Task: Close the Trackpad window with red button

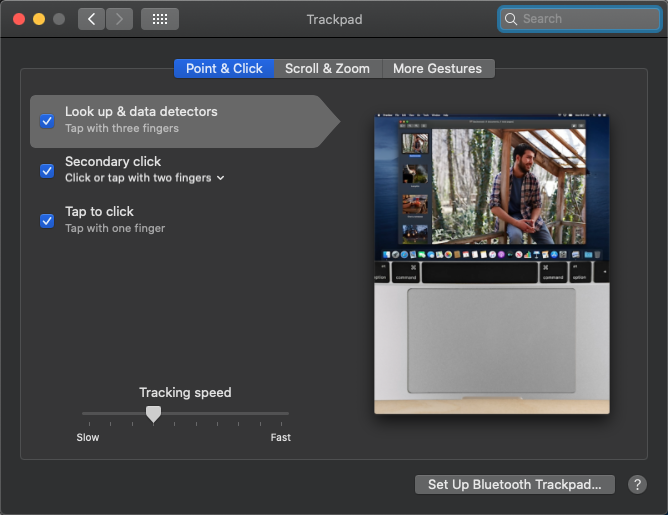Action: [19, 19]
